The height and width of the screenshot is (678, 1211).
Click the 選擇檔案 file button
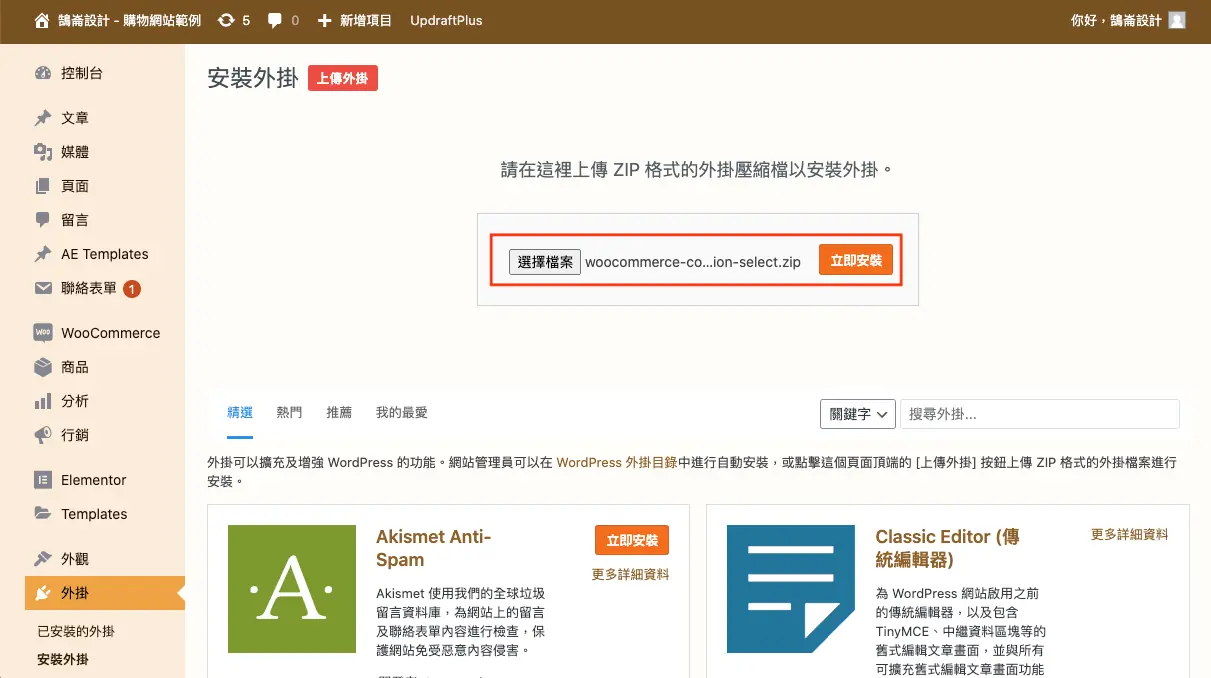tap(544, 262)
